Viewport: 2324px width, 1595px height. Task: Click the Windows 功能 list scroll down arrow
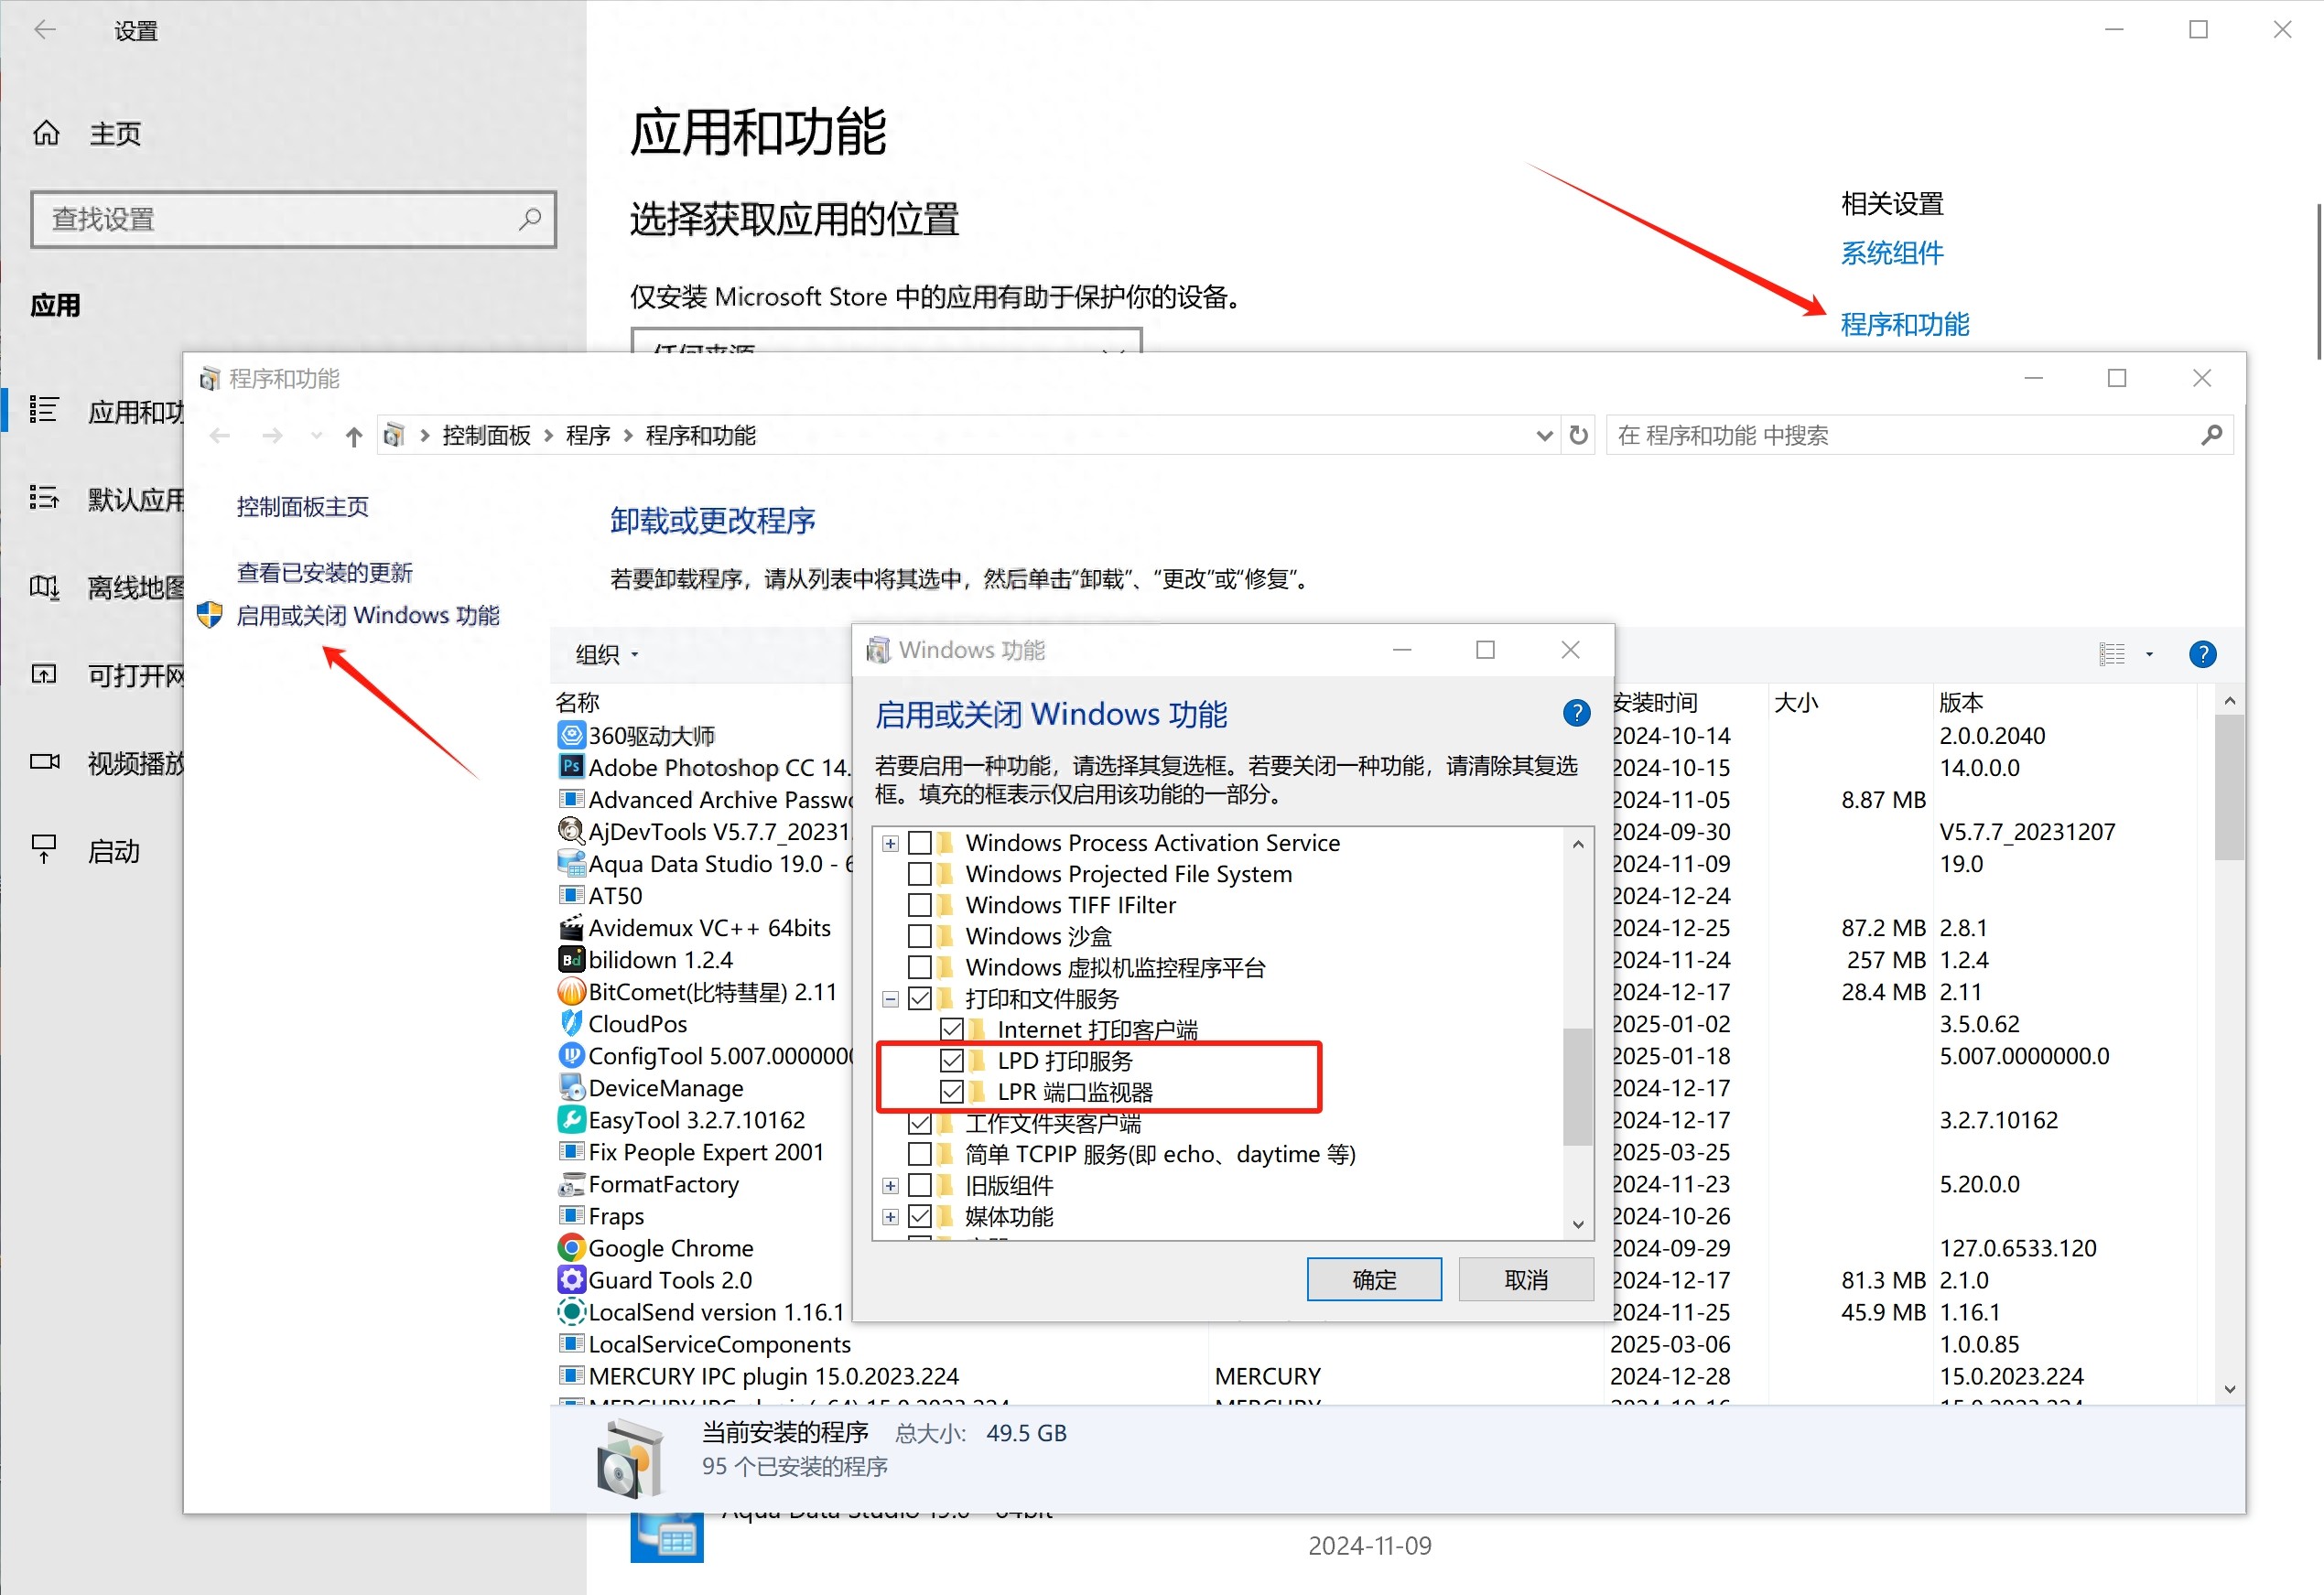(1578, 1224)
